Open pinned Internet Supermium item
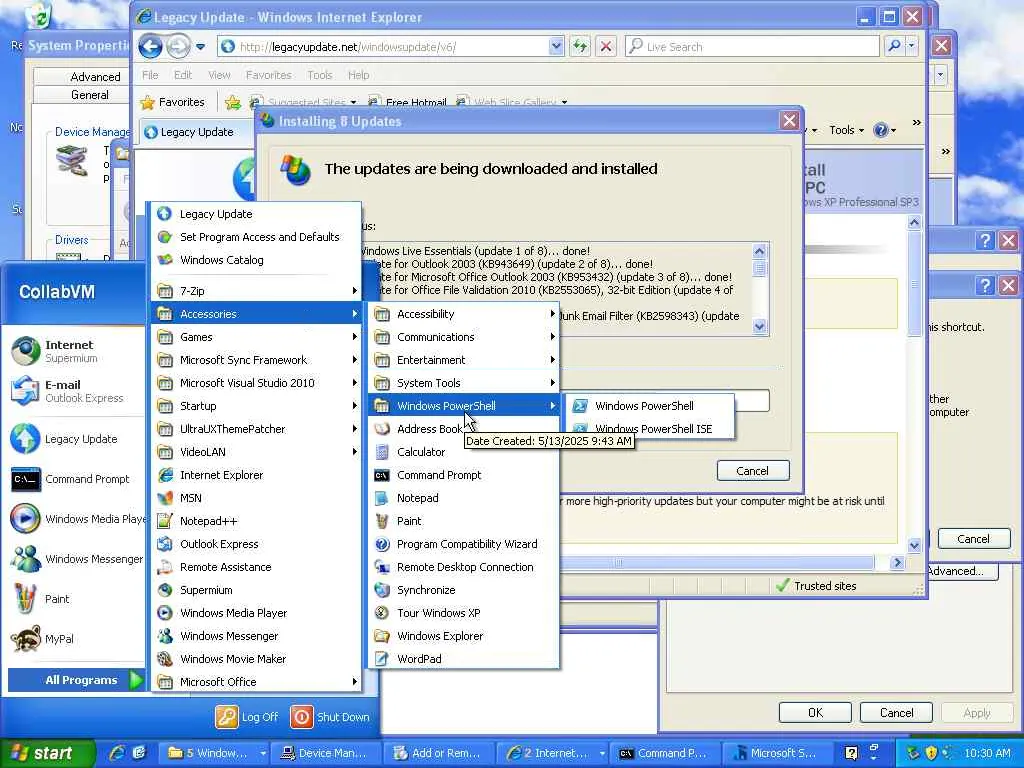The image size is (1024, 768). (74, 351)
